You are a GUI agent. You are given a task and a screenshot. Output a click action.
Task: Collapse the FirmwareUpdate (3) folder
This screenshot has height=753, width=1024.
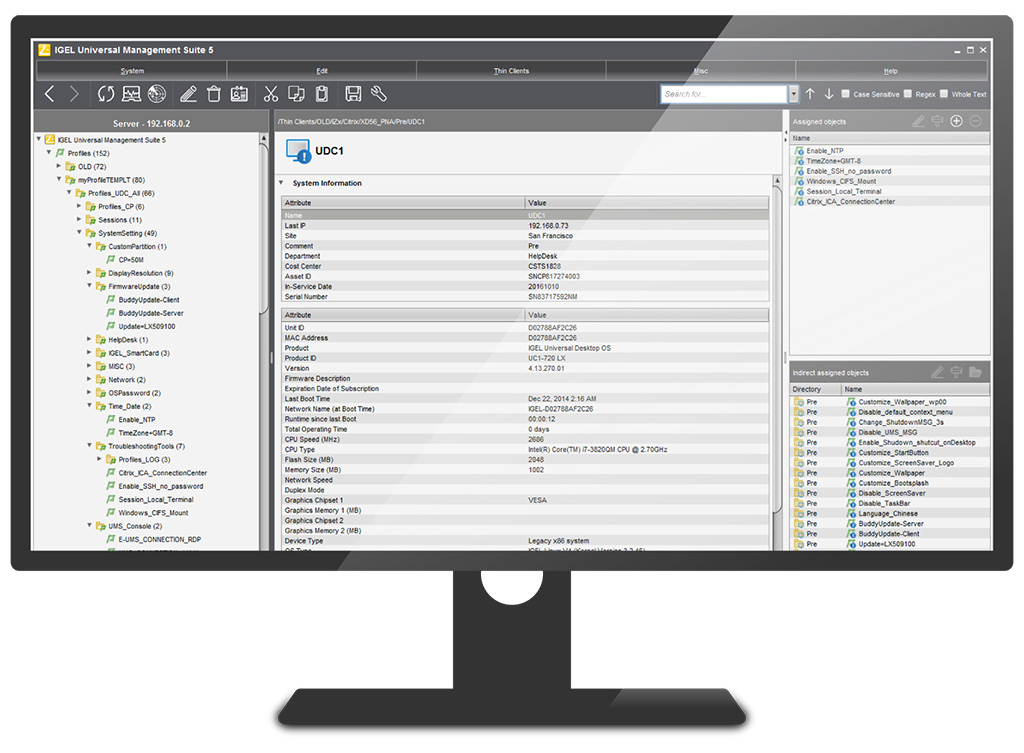89,285
